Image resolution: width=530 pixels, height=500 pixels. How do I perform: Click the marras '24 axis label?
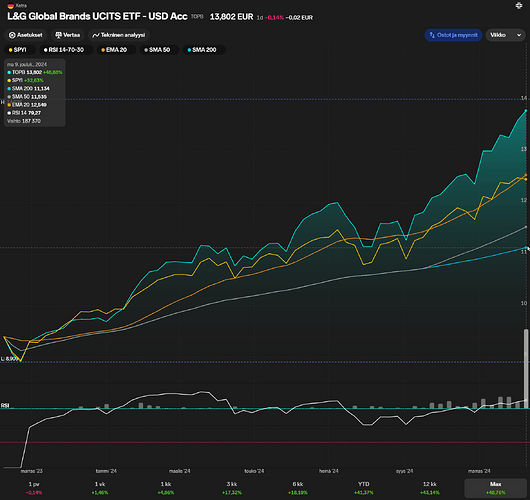tap(479, 471)
